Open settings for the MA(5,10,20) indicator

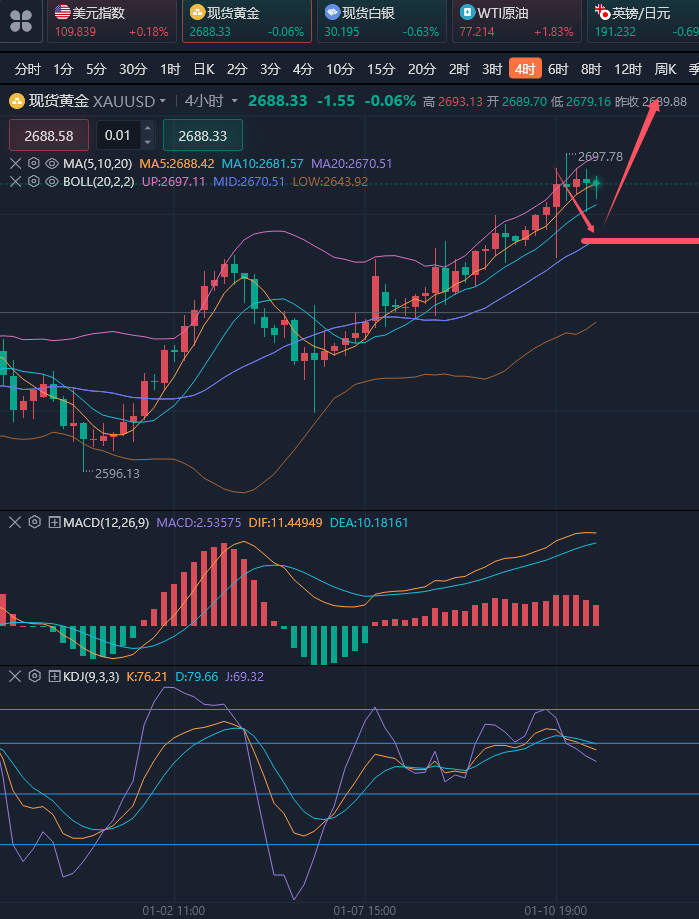click(x=34, y=163)
